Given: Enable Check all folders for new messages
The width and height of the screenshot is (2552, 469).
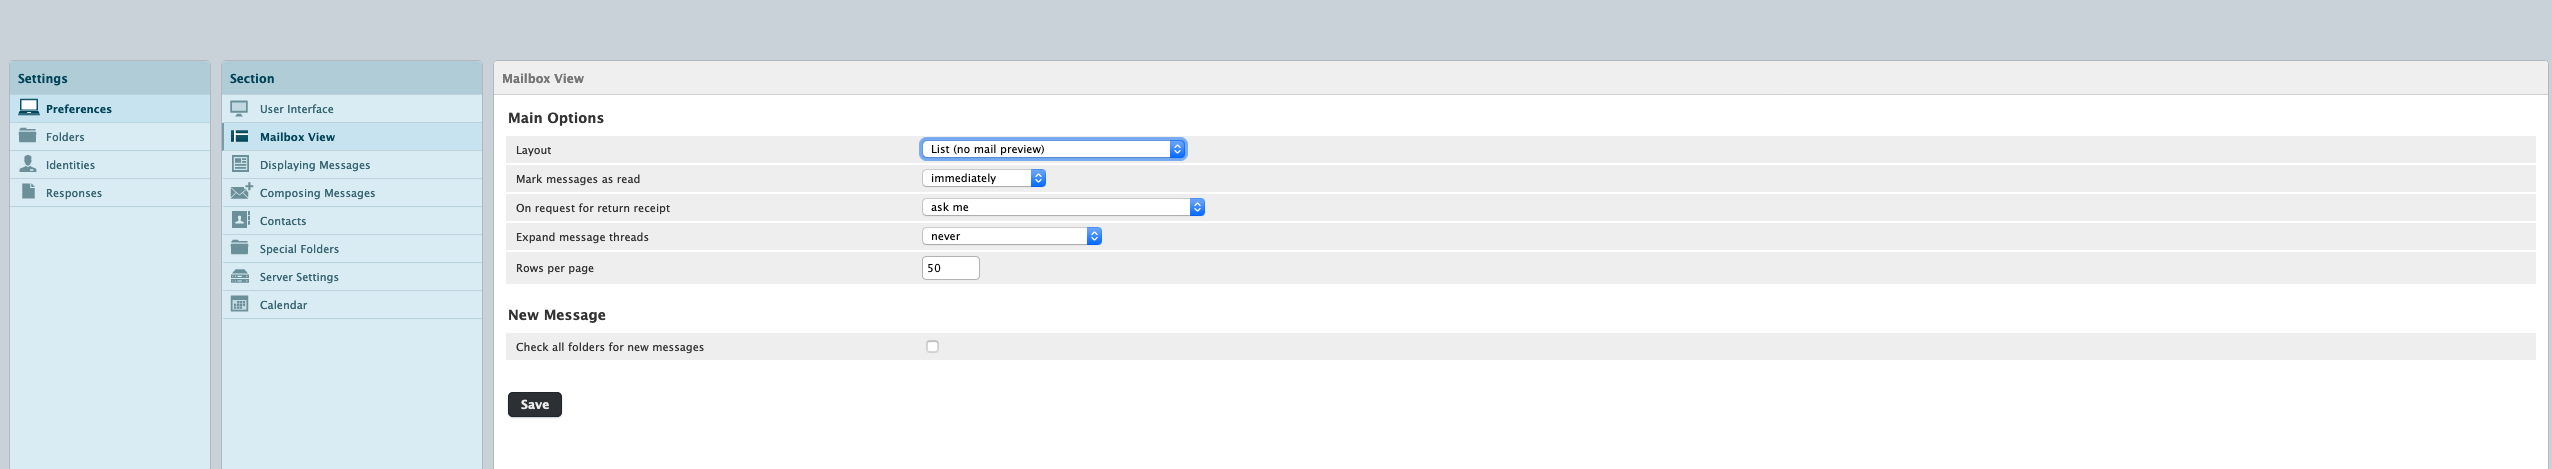Looking at the screenshot, I should pos(933,347).
